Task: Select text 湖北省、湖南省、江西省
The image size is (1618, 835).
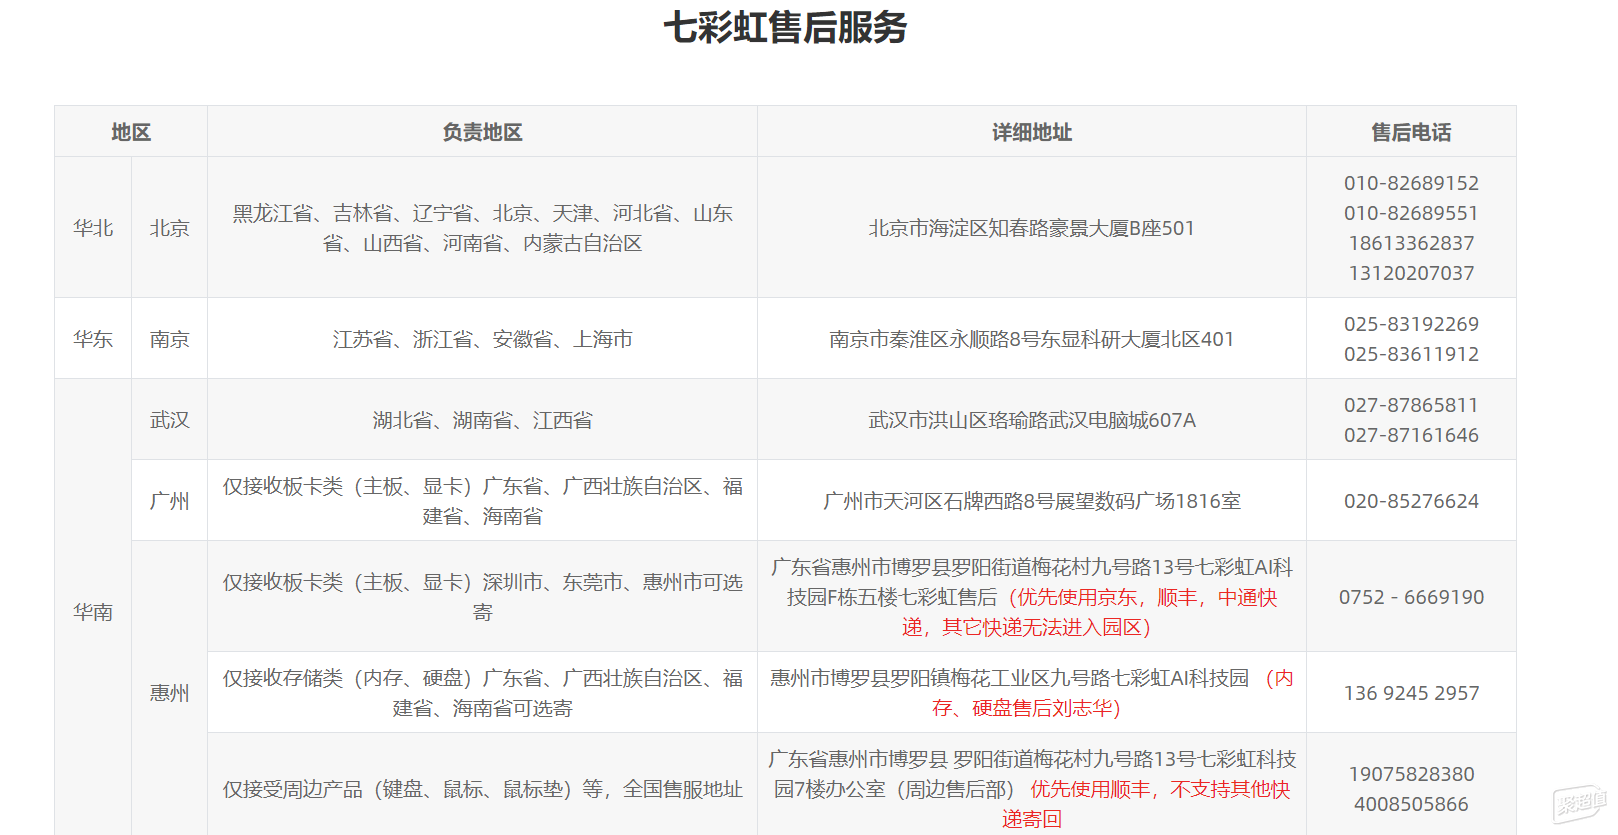Action: click(482, 420)
